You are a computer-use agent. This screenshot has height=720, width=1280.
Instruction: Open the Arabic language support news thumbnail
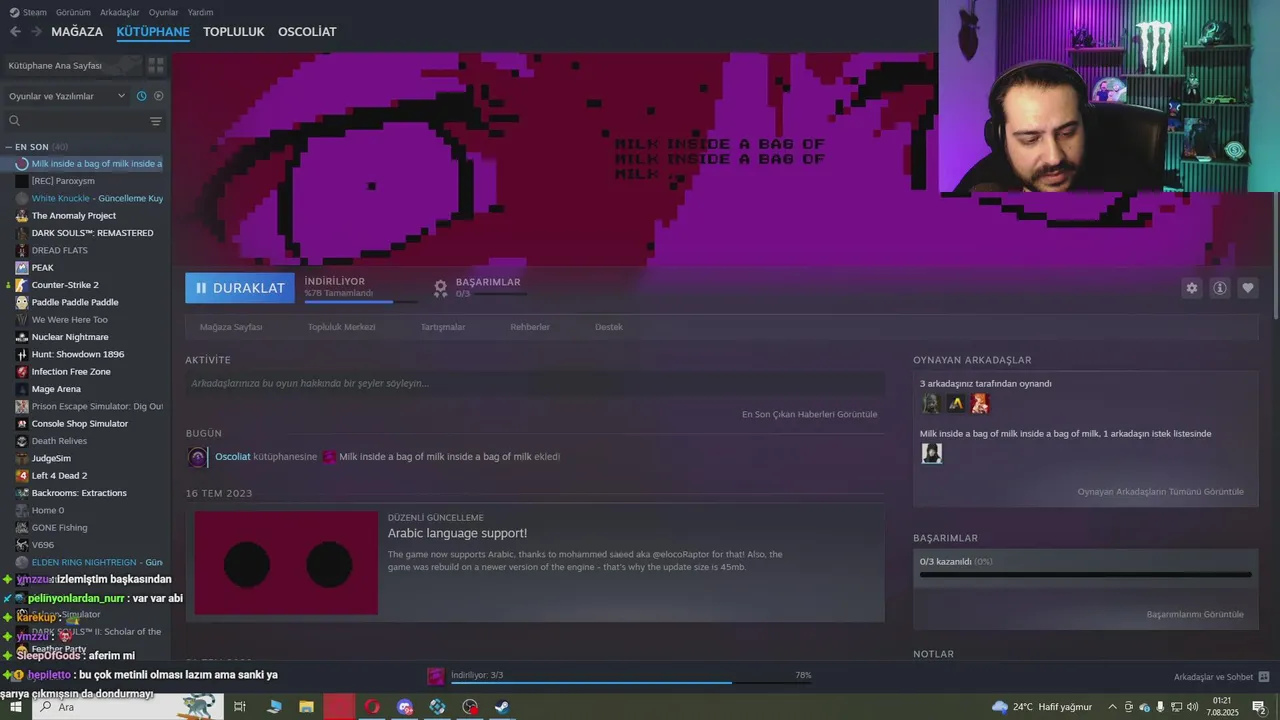(286, 564)
